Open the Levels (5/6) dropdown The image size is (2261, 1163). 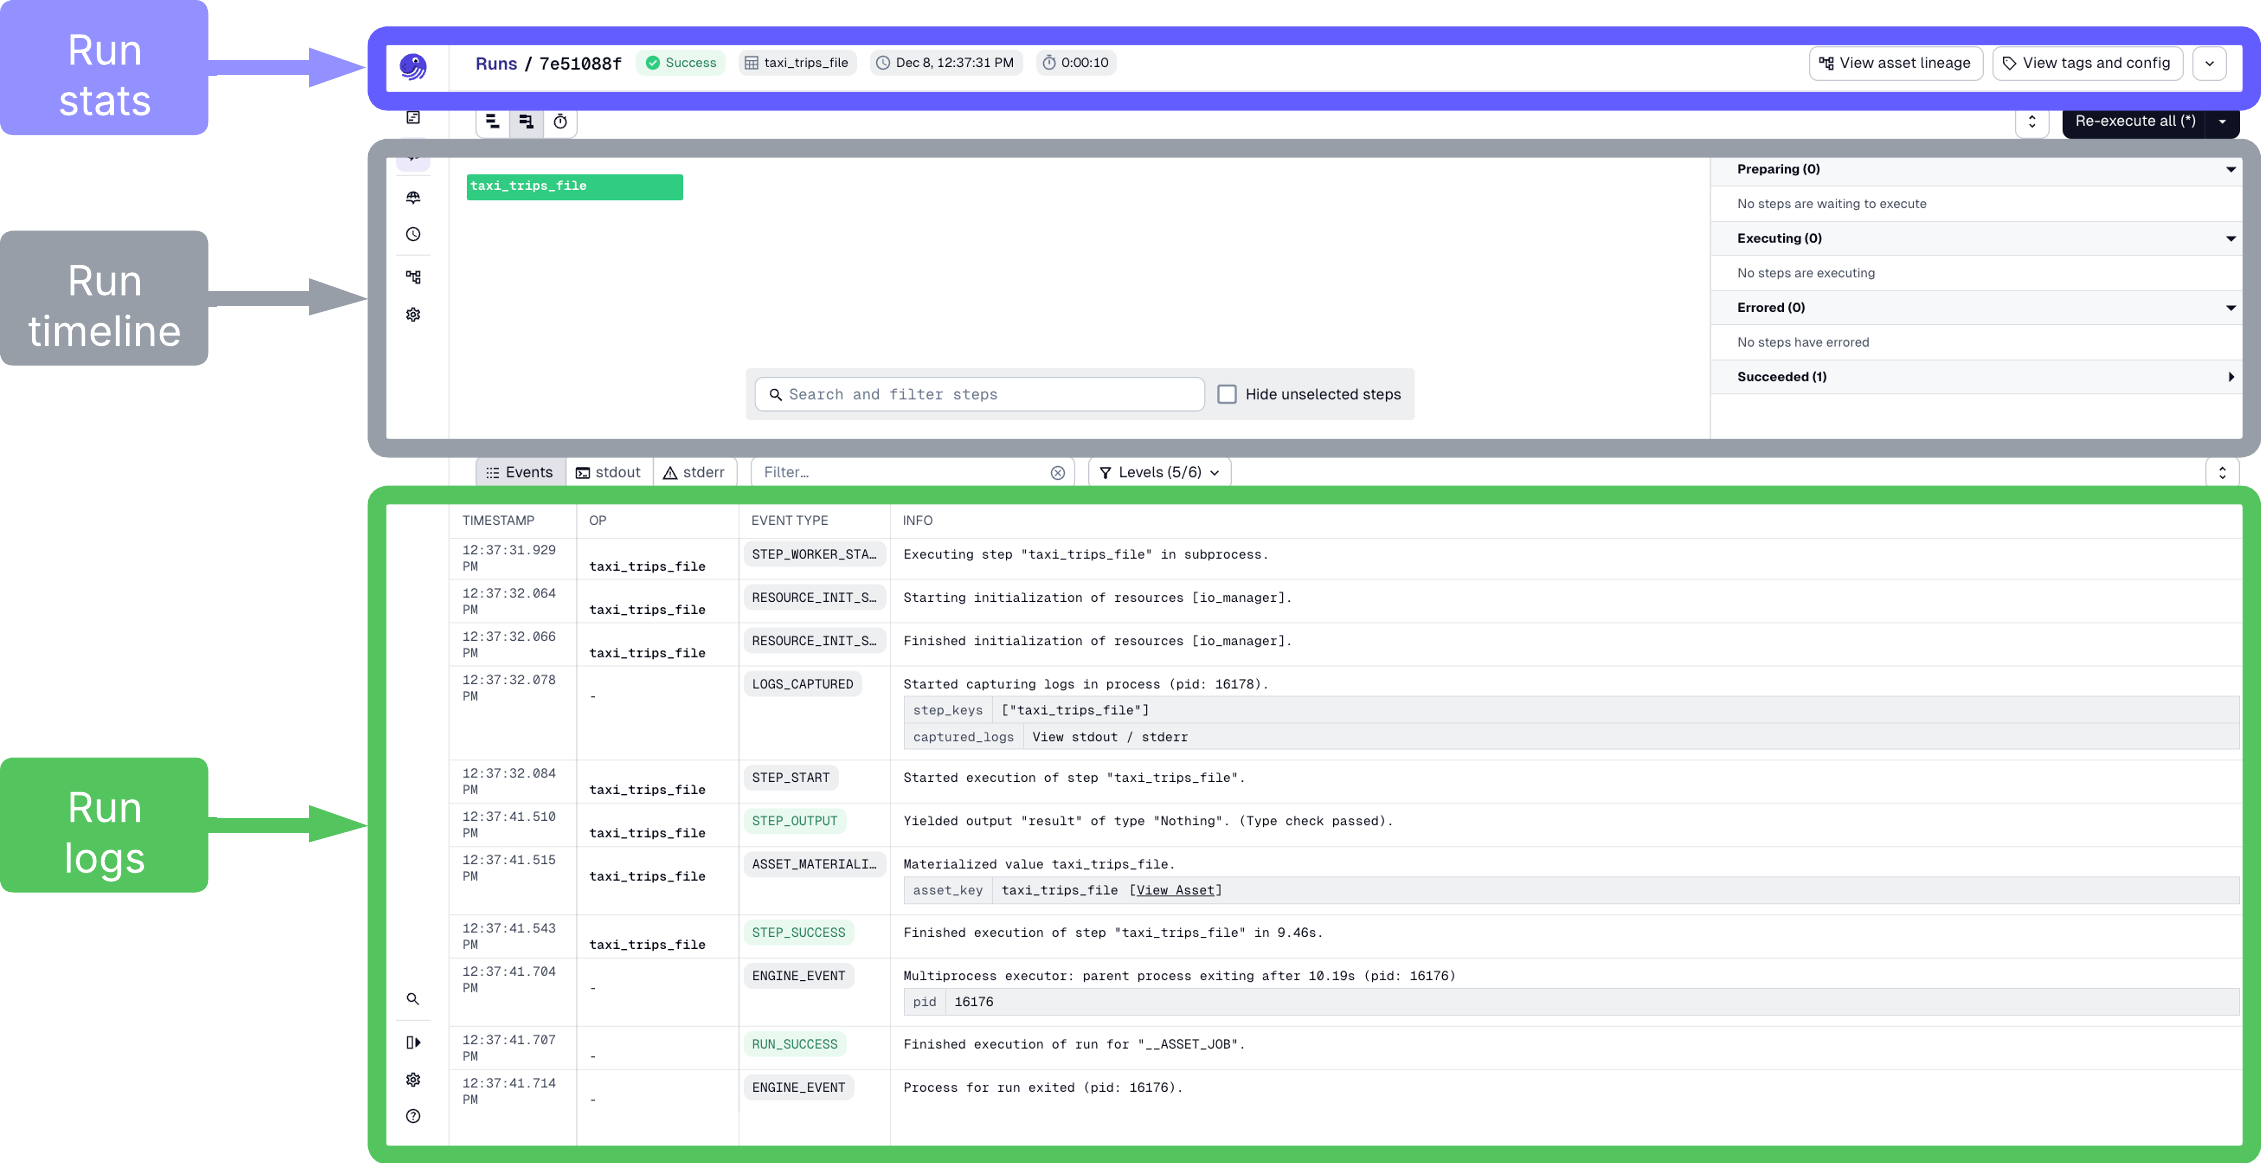pyautogui.click(x=1159, y=472)
